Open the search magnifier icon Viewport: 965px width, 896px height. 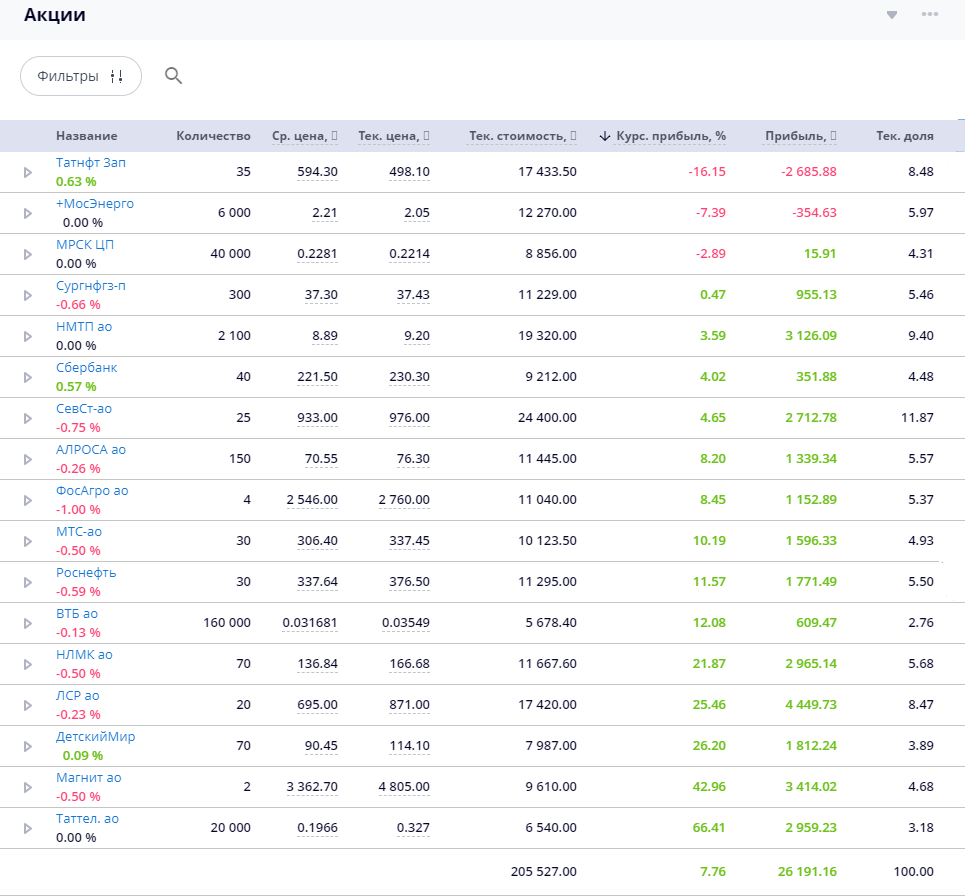tap(174, 76)
